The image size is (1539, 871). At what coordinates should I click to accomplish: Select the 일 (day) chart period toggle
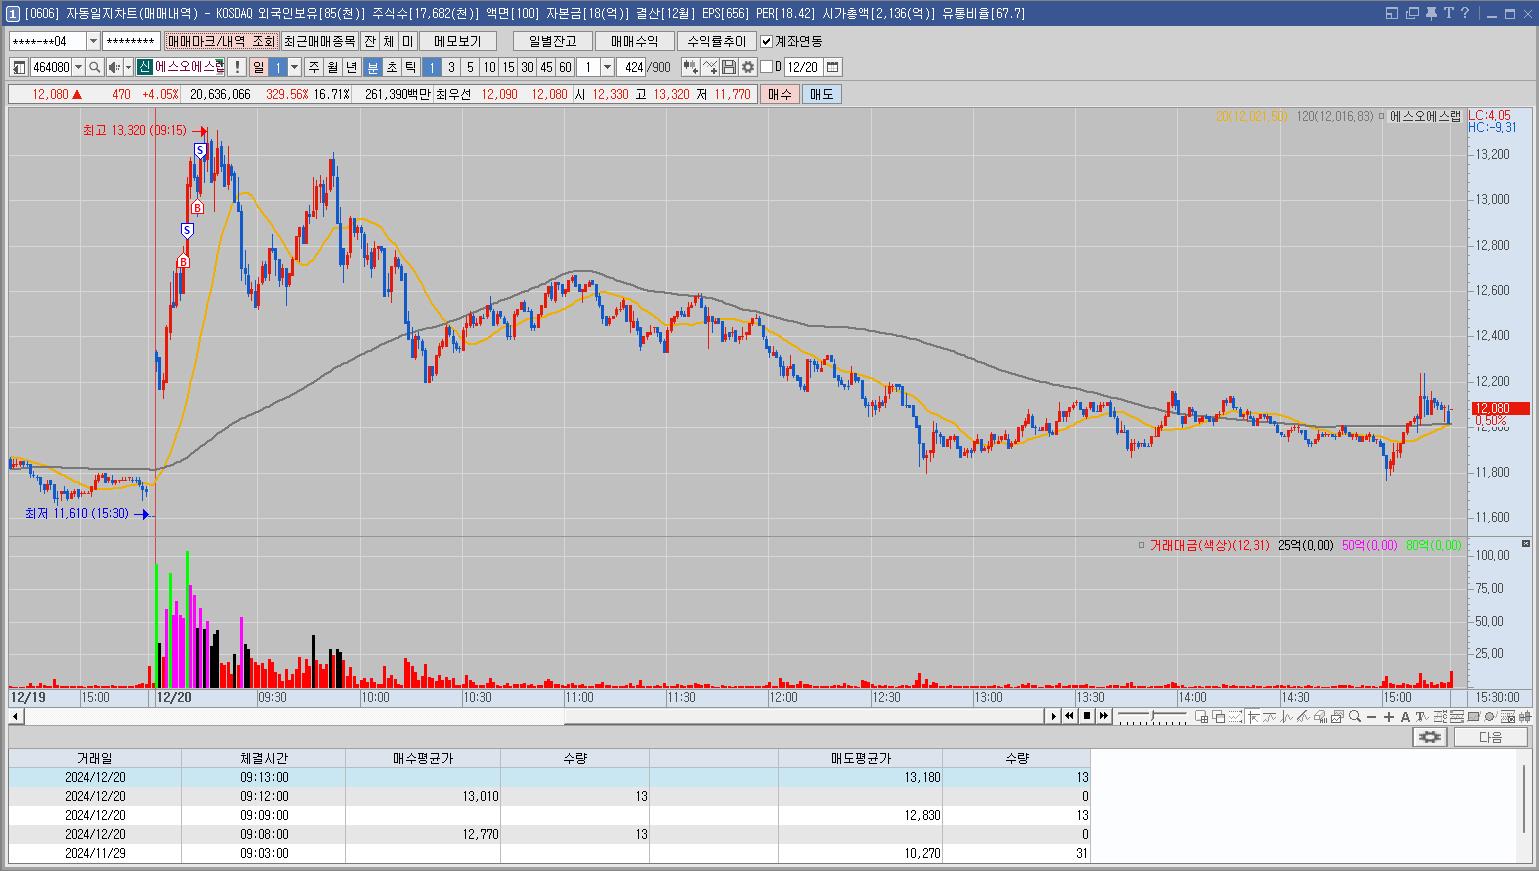coord(259,67)
